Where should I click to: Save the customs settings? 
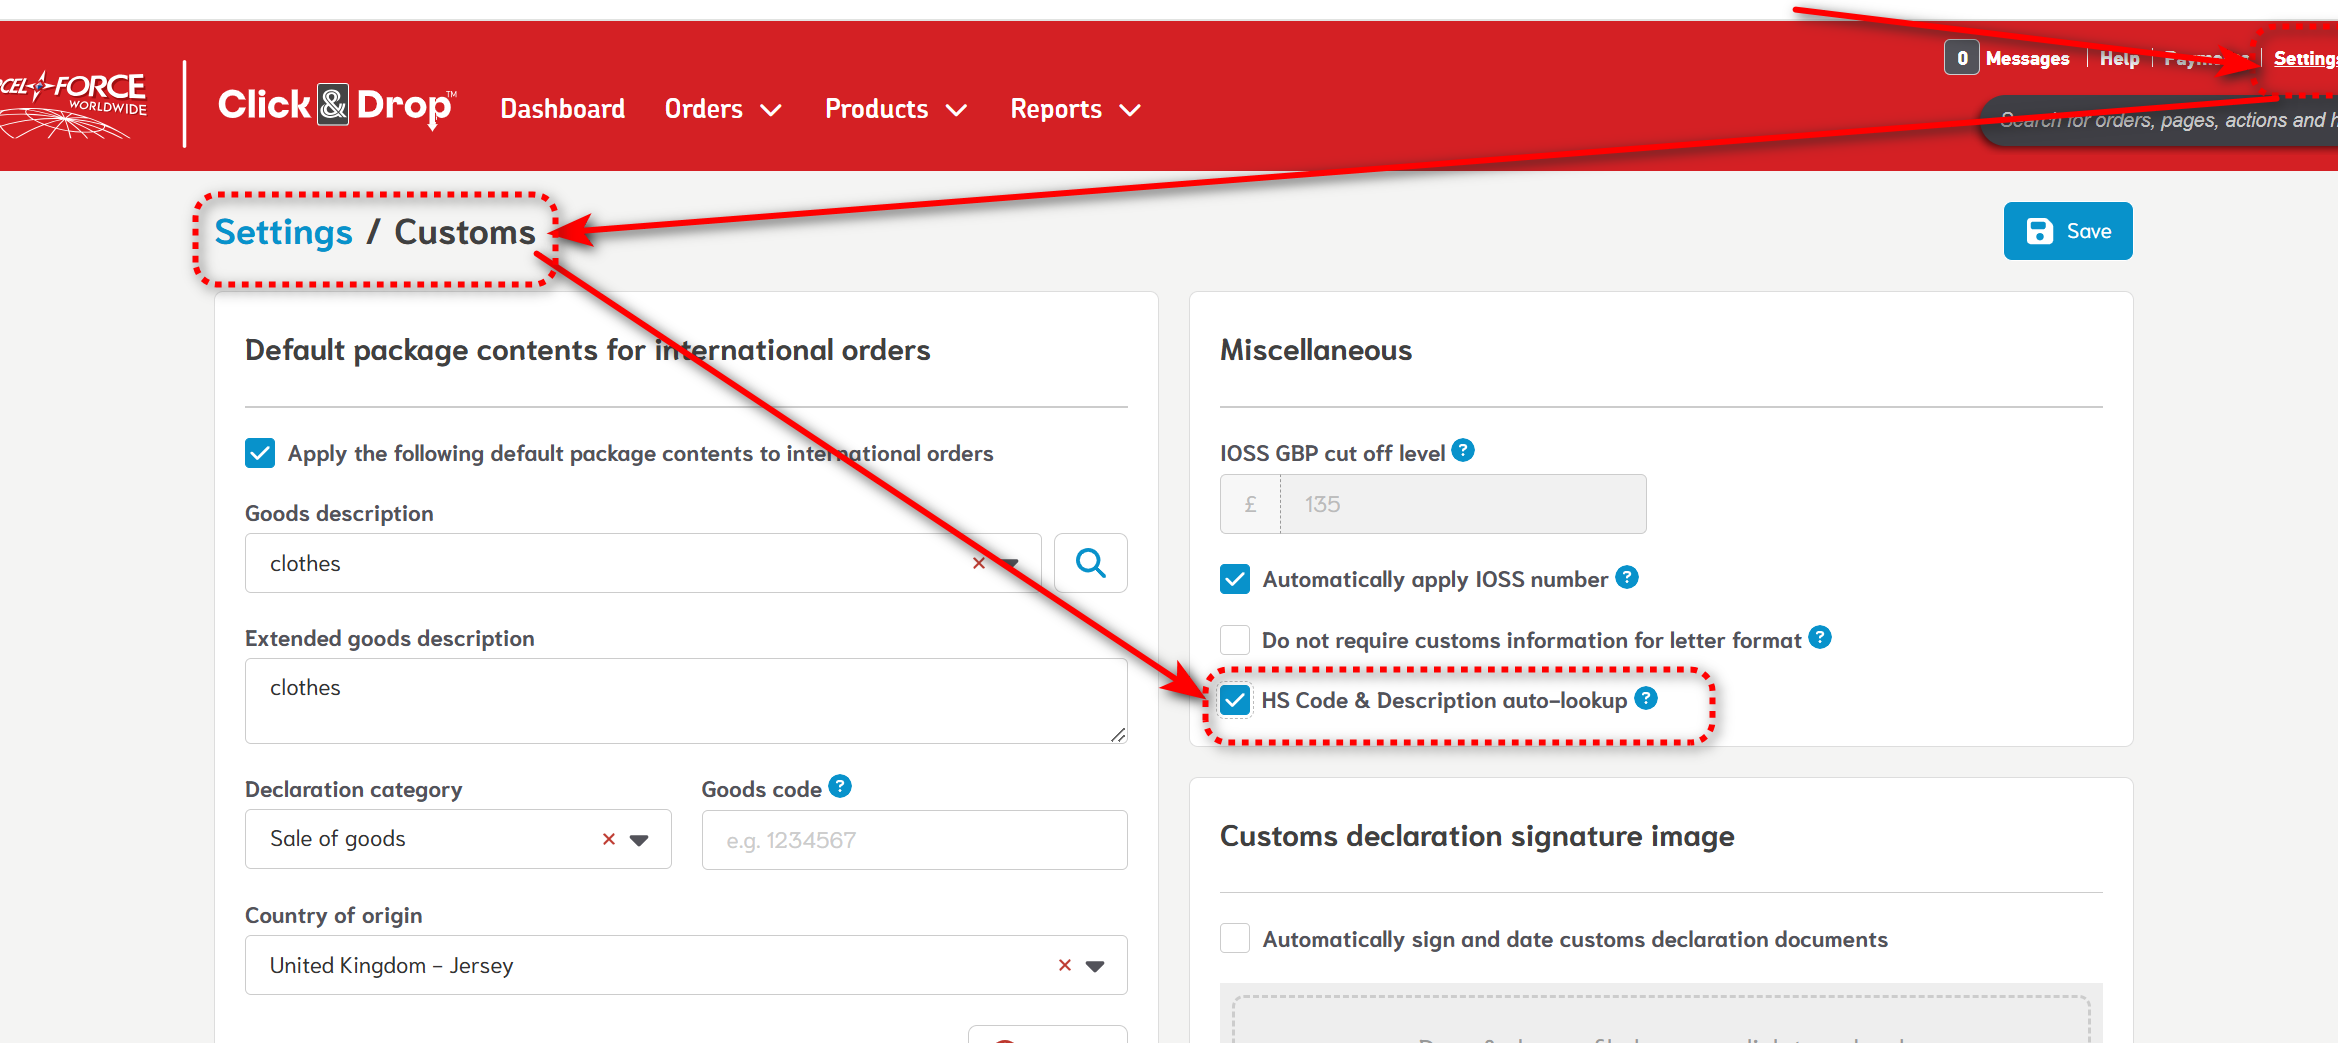point(2067,231)
